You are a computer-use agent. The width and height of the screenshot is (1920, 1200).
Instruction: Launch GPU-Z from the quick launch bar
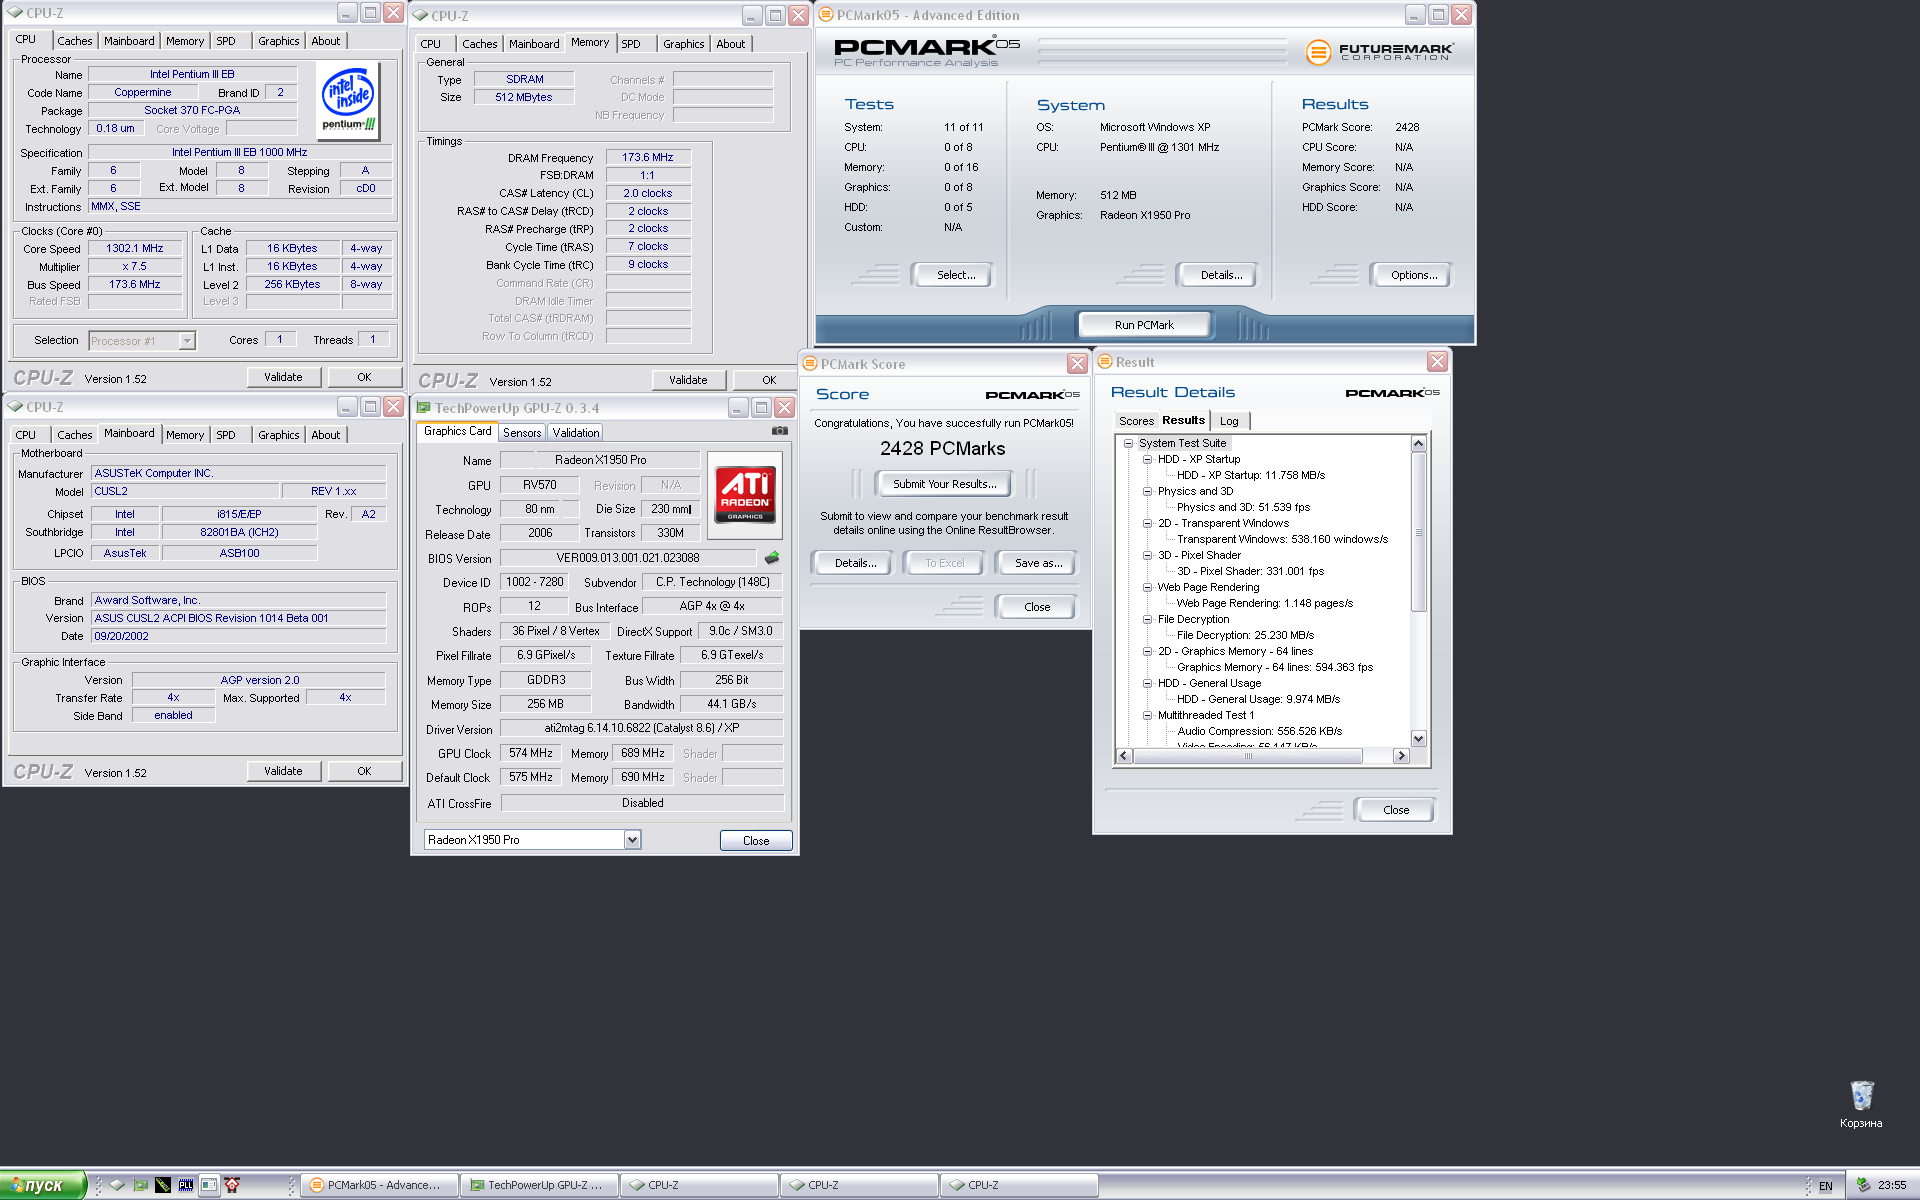140,1185
